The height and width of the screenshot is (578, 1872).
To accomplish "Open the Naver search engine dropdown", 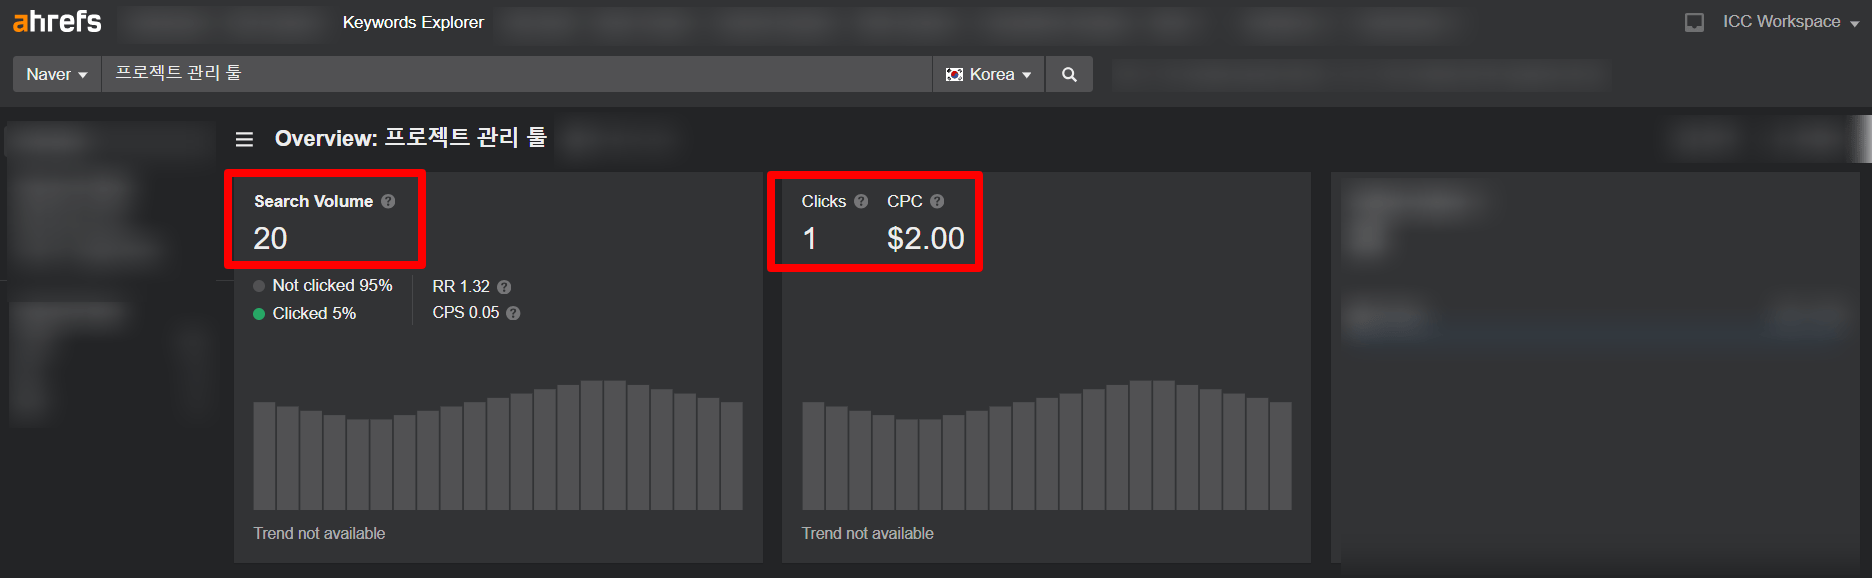I will pos(57,74).
